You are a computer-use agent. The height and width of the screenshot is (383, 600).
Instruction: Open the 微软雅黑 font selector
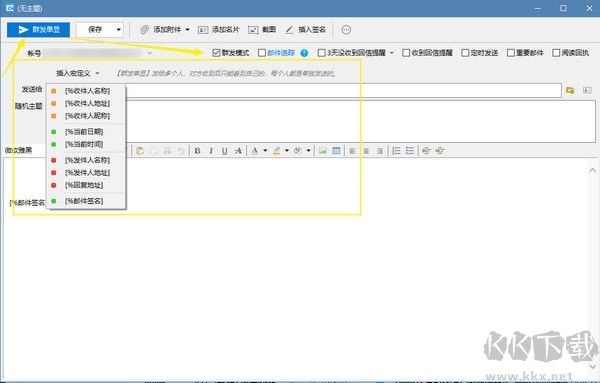point(24,150)
